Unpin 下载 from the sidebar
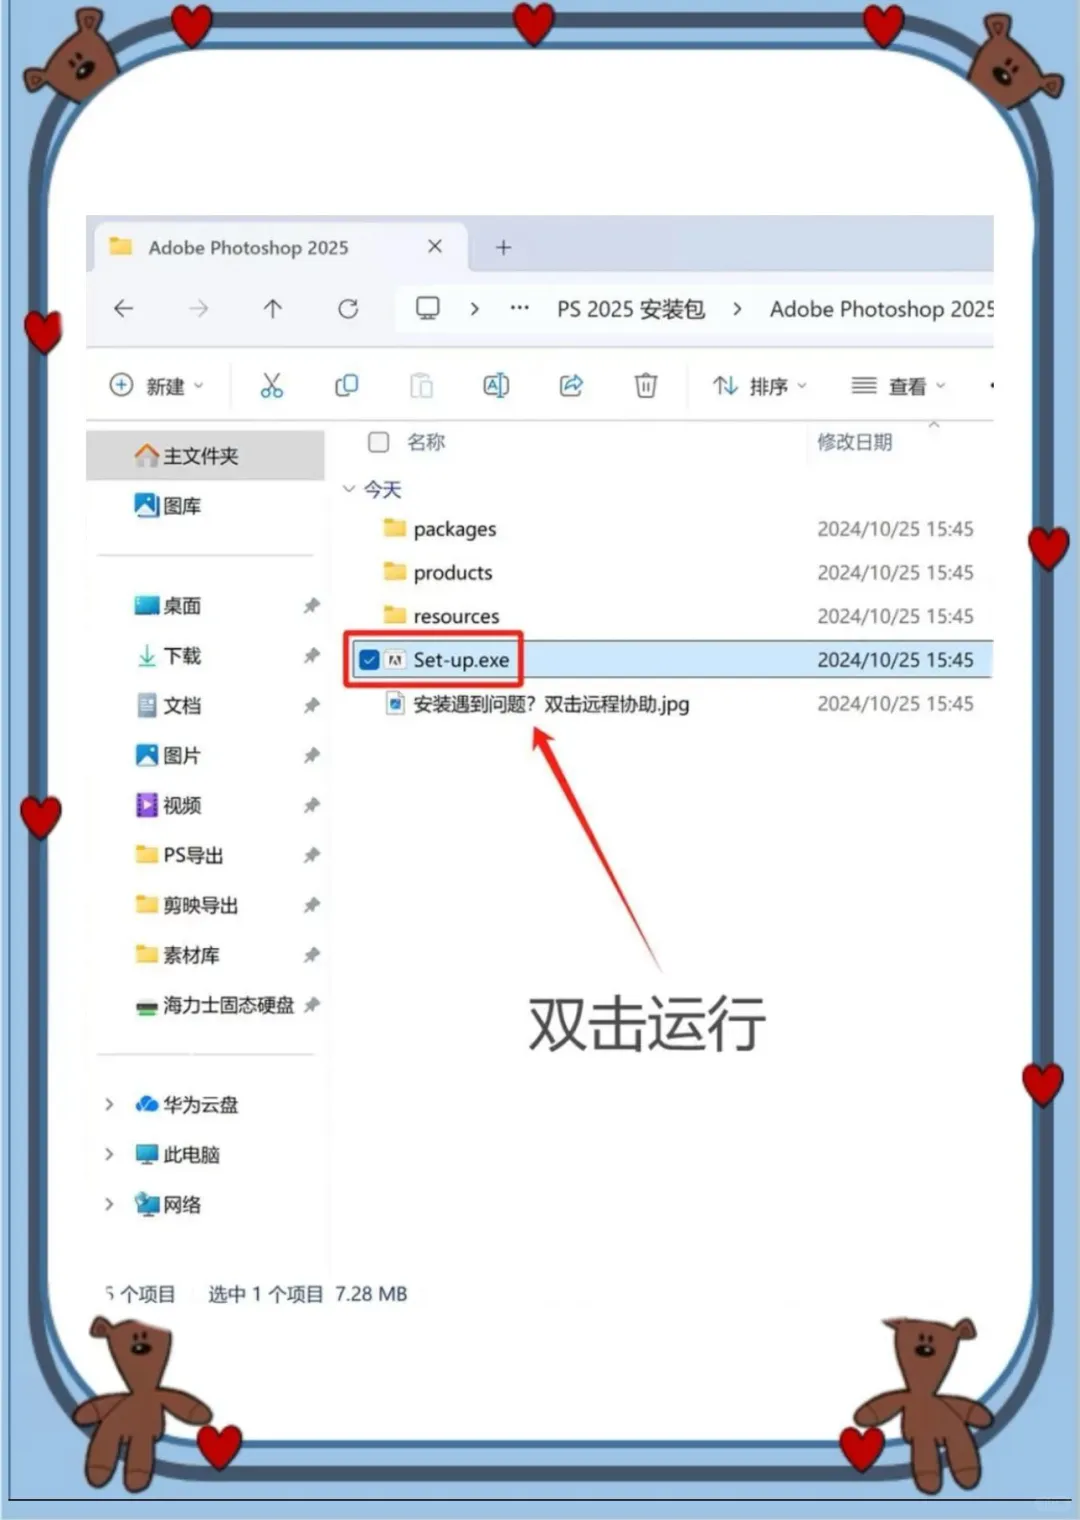The image size is (1080, 1520). pyautogui.click(x=311, y=656)
